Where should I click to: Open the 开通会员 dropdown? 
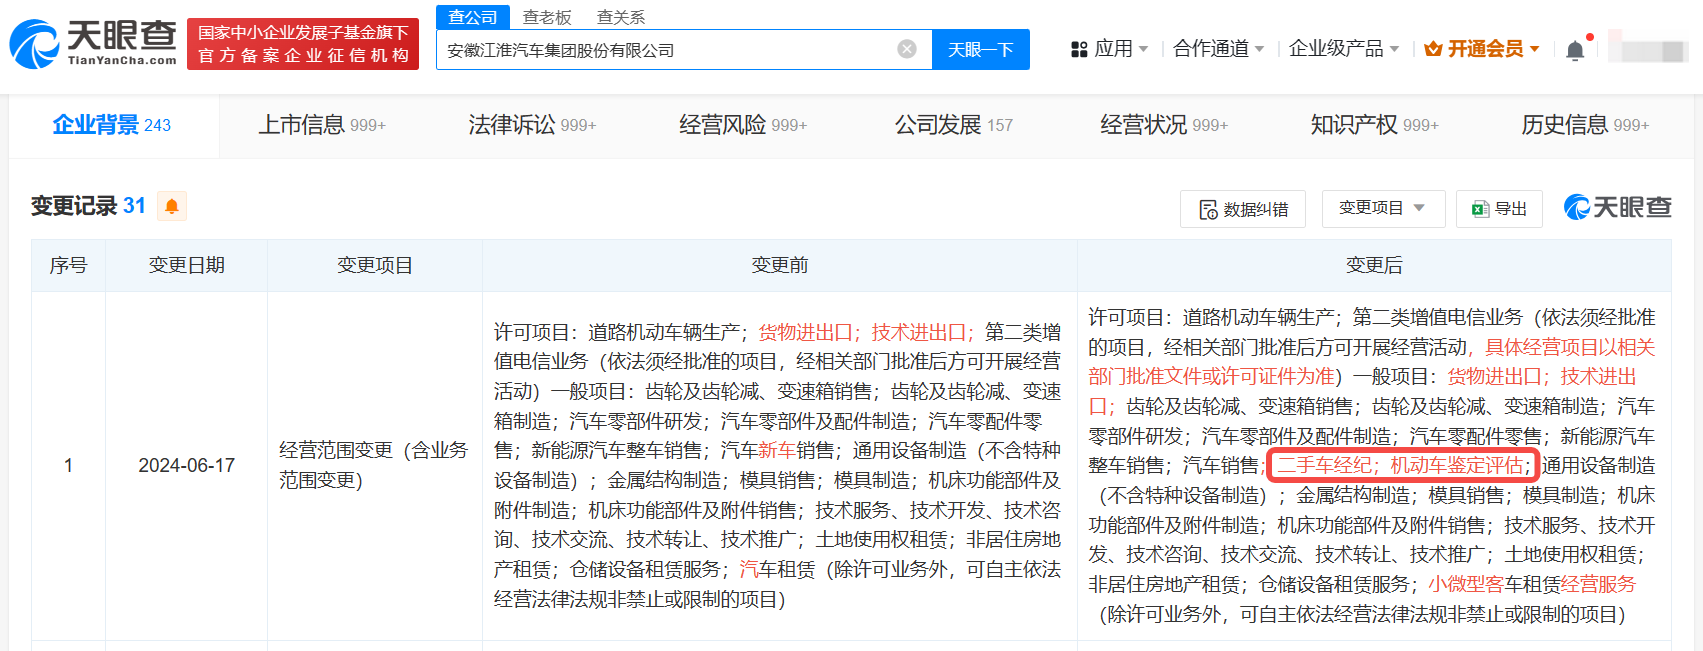(1493, 49)
